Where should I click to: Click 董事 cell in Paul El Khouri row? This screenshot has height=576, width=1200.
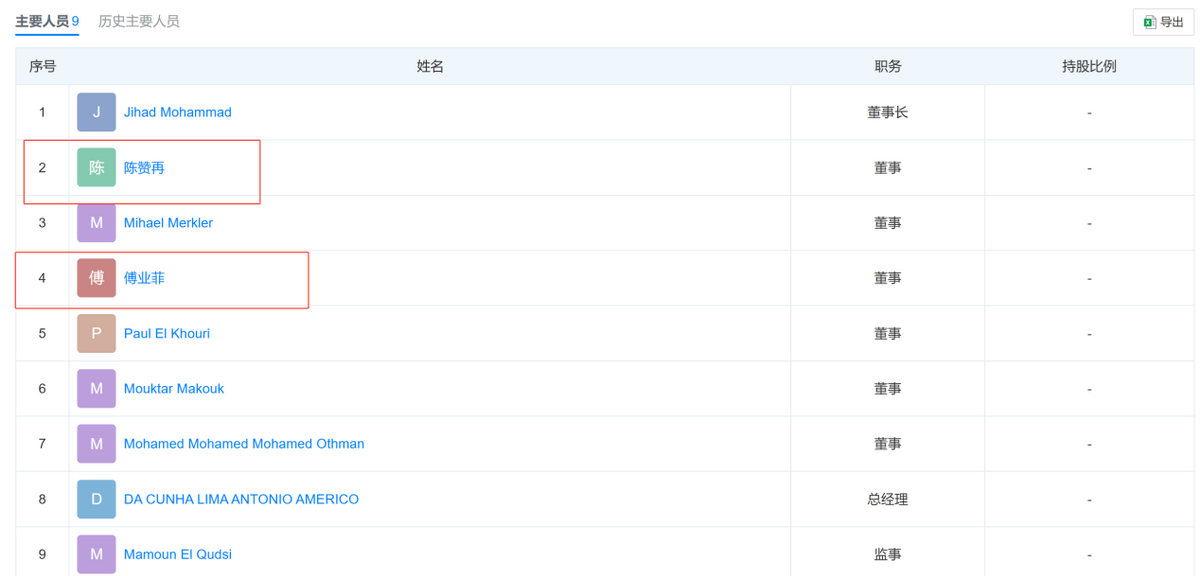pyautogui.click(x=888, y=333)
